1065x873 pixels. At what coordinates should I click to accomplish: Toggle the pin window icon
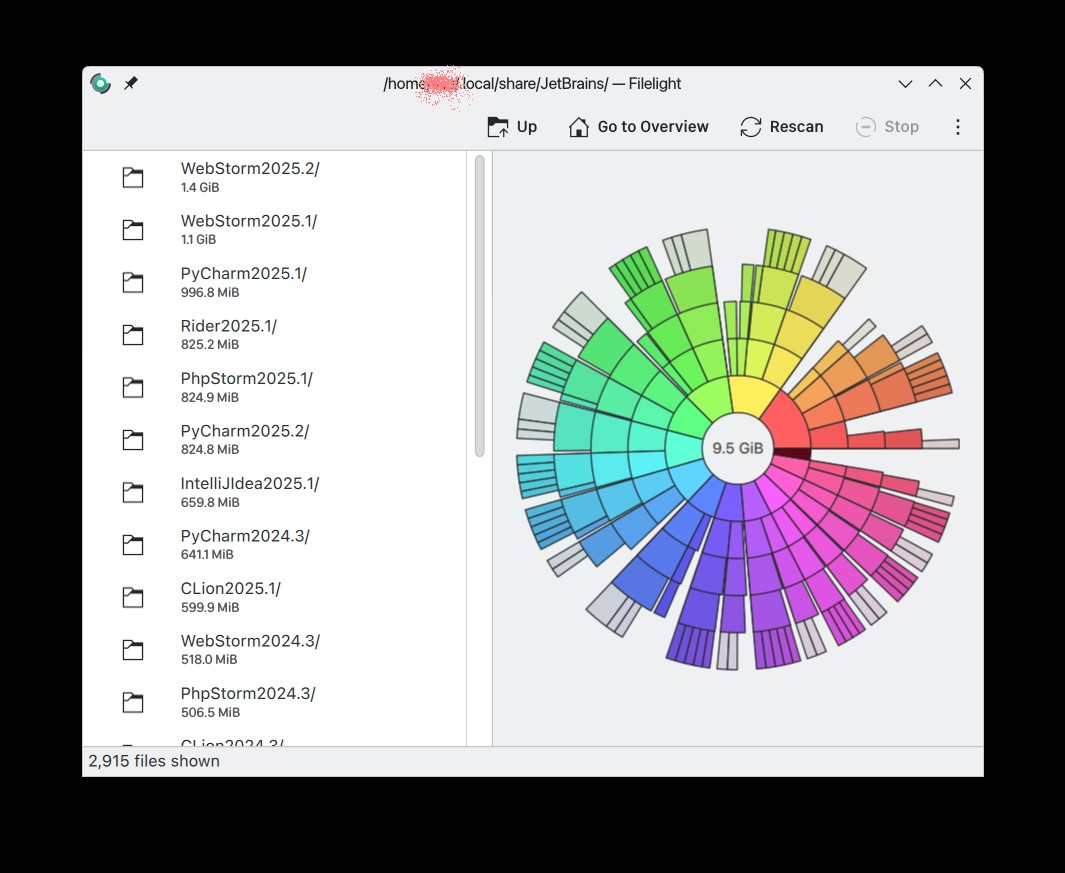pos(131,84)
